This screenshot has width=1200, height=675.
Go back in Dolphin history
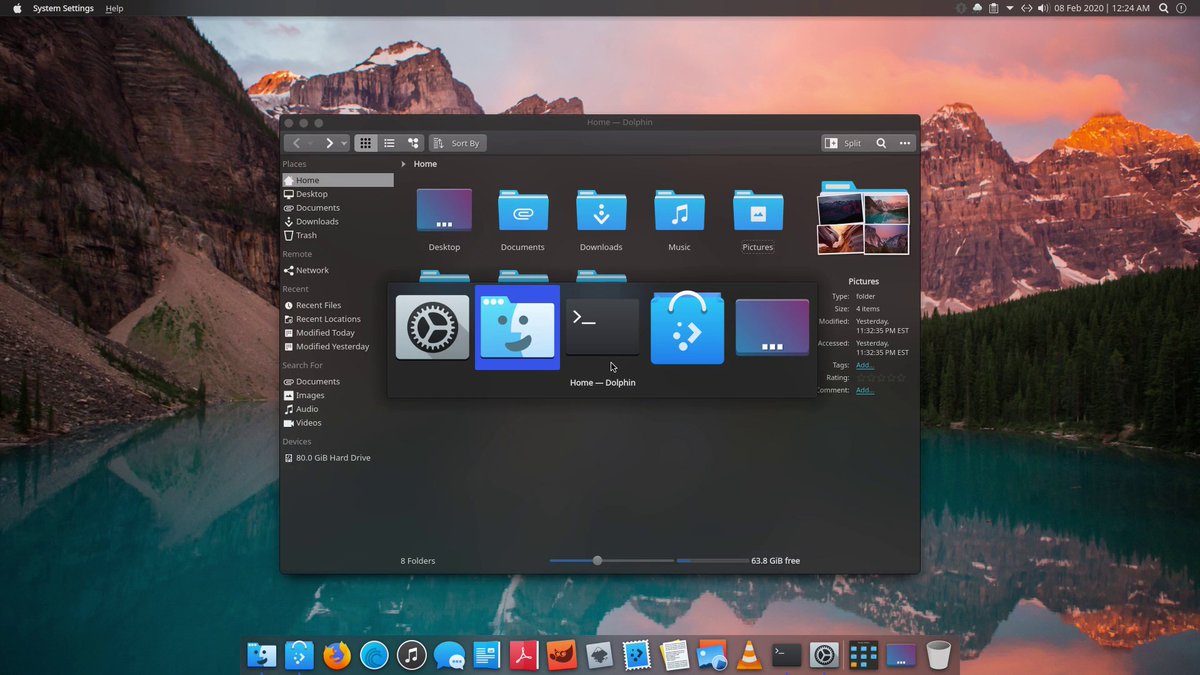[x=296, y=143]
